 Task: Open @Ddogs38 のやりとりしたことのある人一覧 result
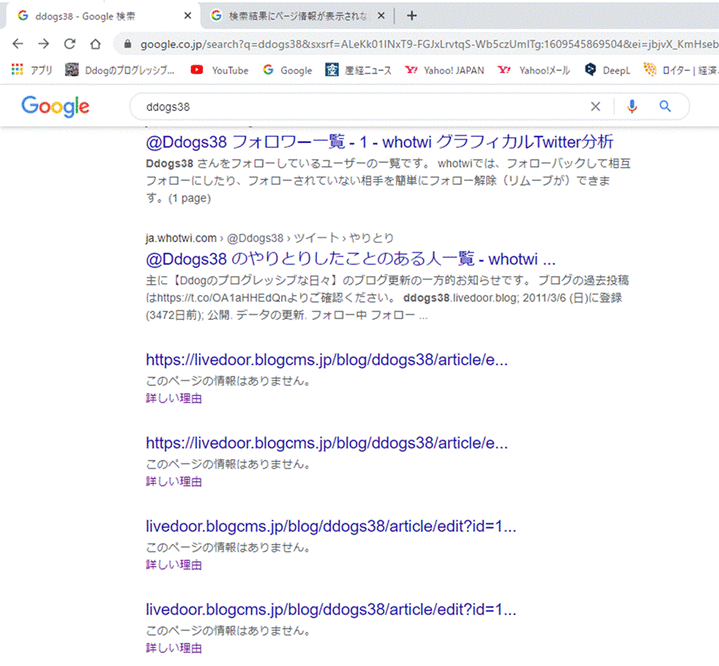tap(350, 260)
